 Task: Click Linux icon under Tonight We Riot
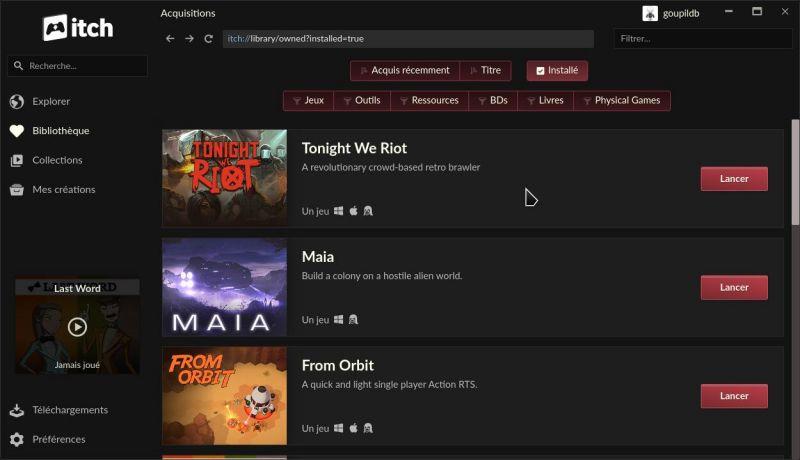coord(368,211)
